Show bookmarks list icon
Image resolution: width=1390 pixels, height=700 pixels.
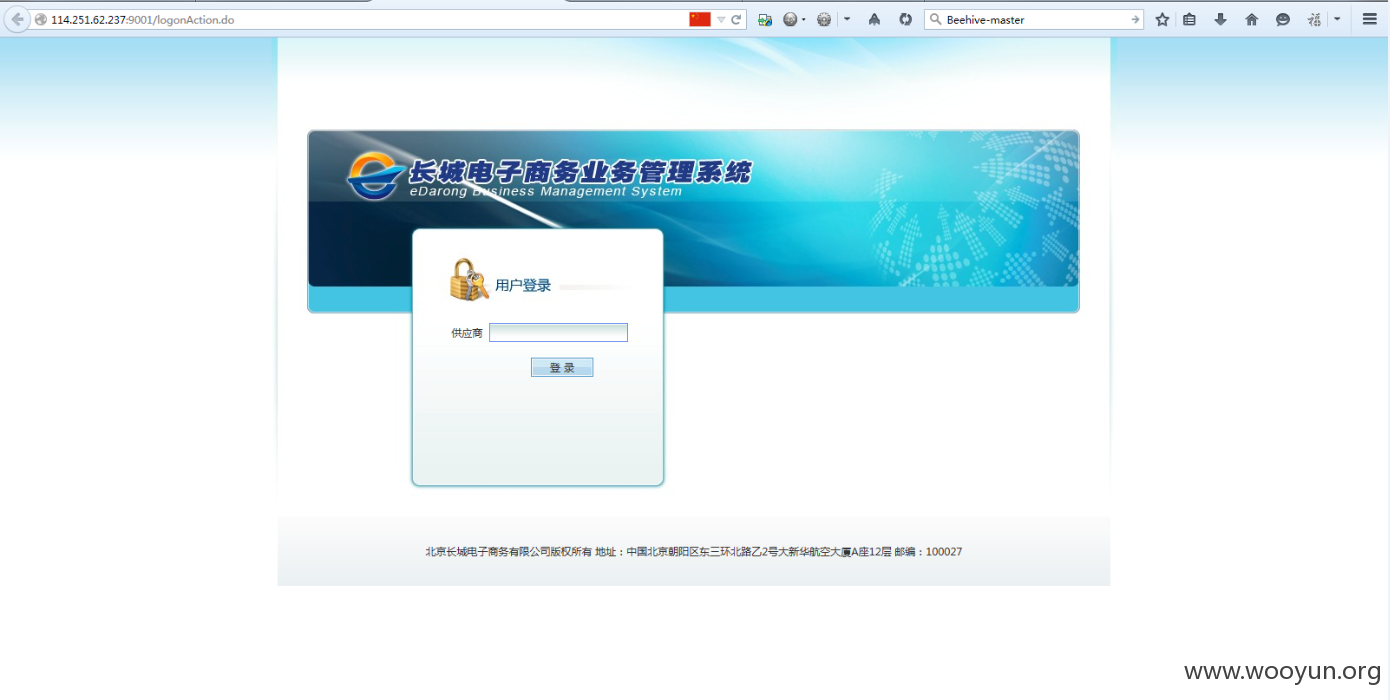pyautogui.click(x=1189, y=19)
